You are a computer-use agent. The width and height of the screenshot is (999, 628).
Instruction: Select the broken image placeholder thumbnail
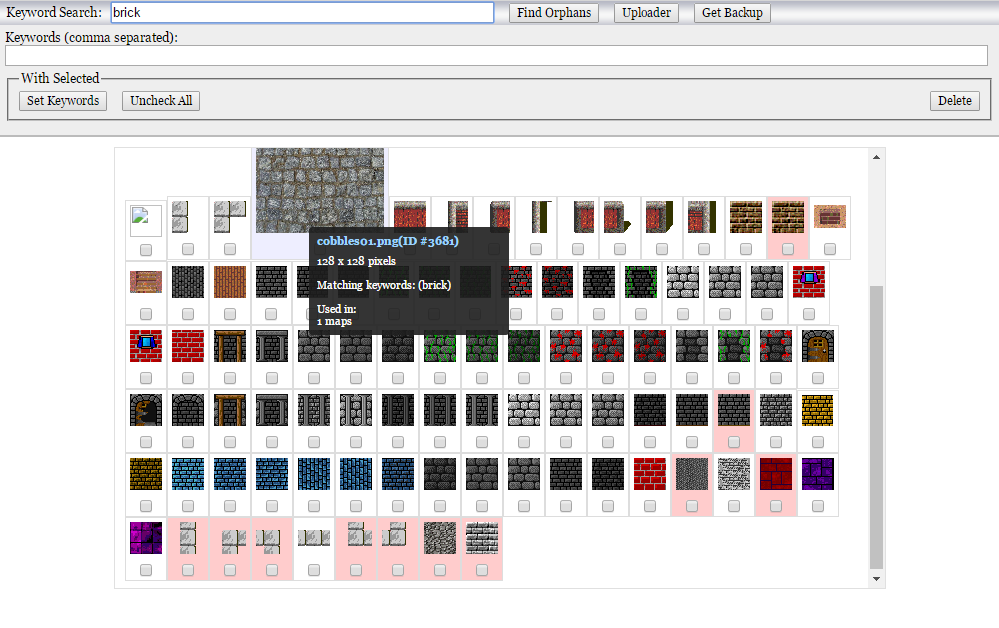146,220
